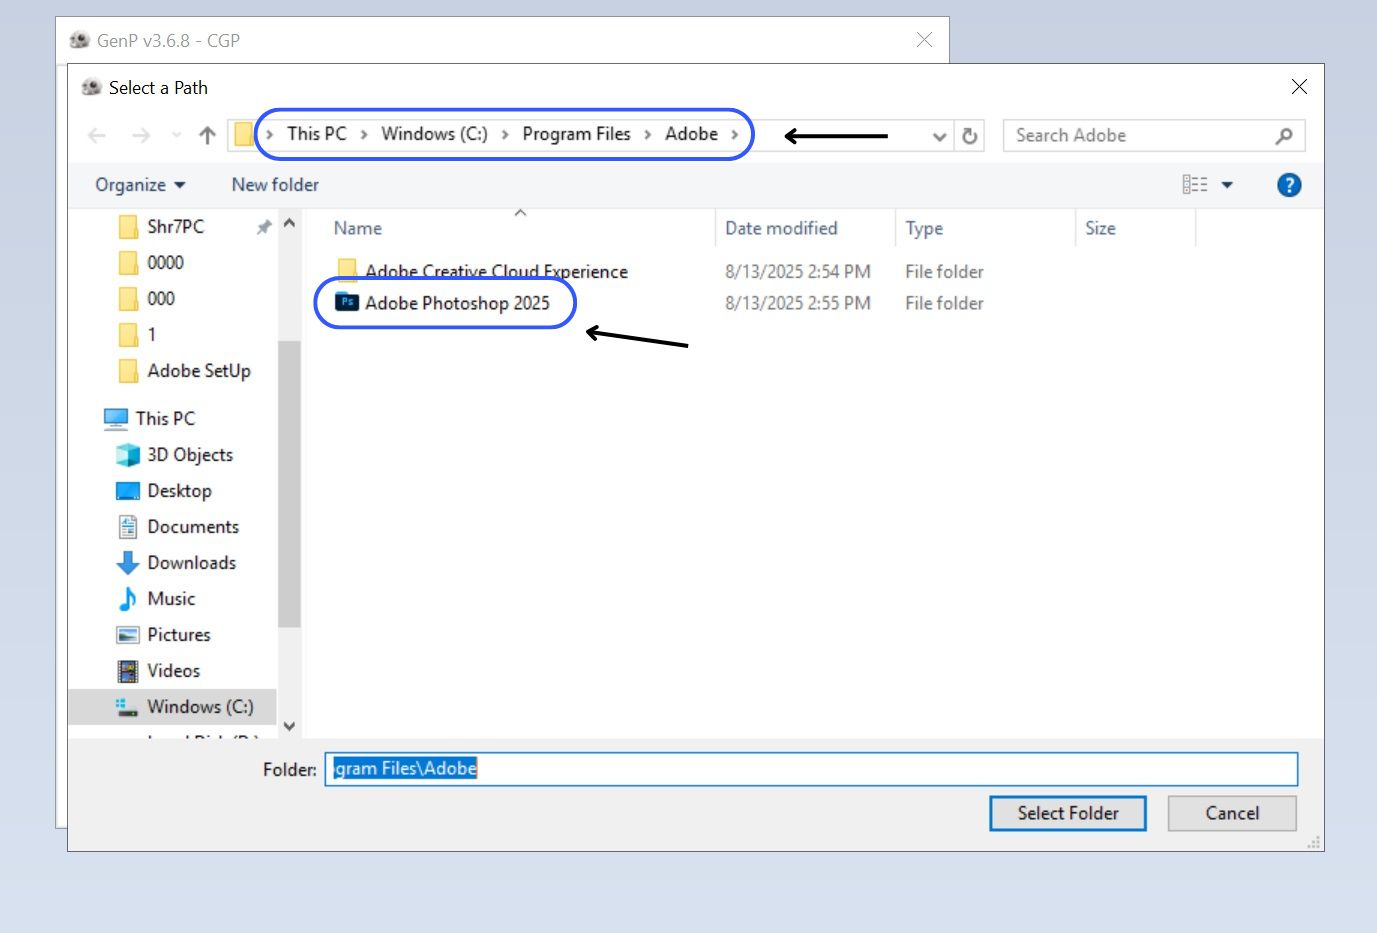The height and width of the screenshot is (933, 1377).
Task: Click the GenP window title icon
Action: [80, 40]
